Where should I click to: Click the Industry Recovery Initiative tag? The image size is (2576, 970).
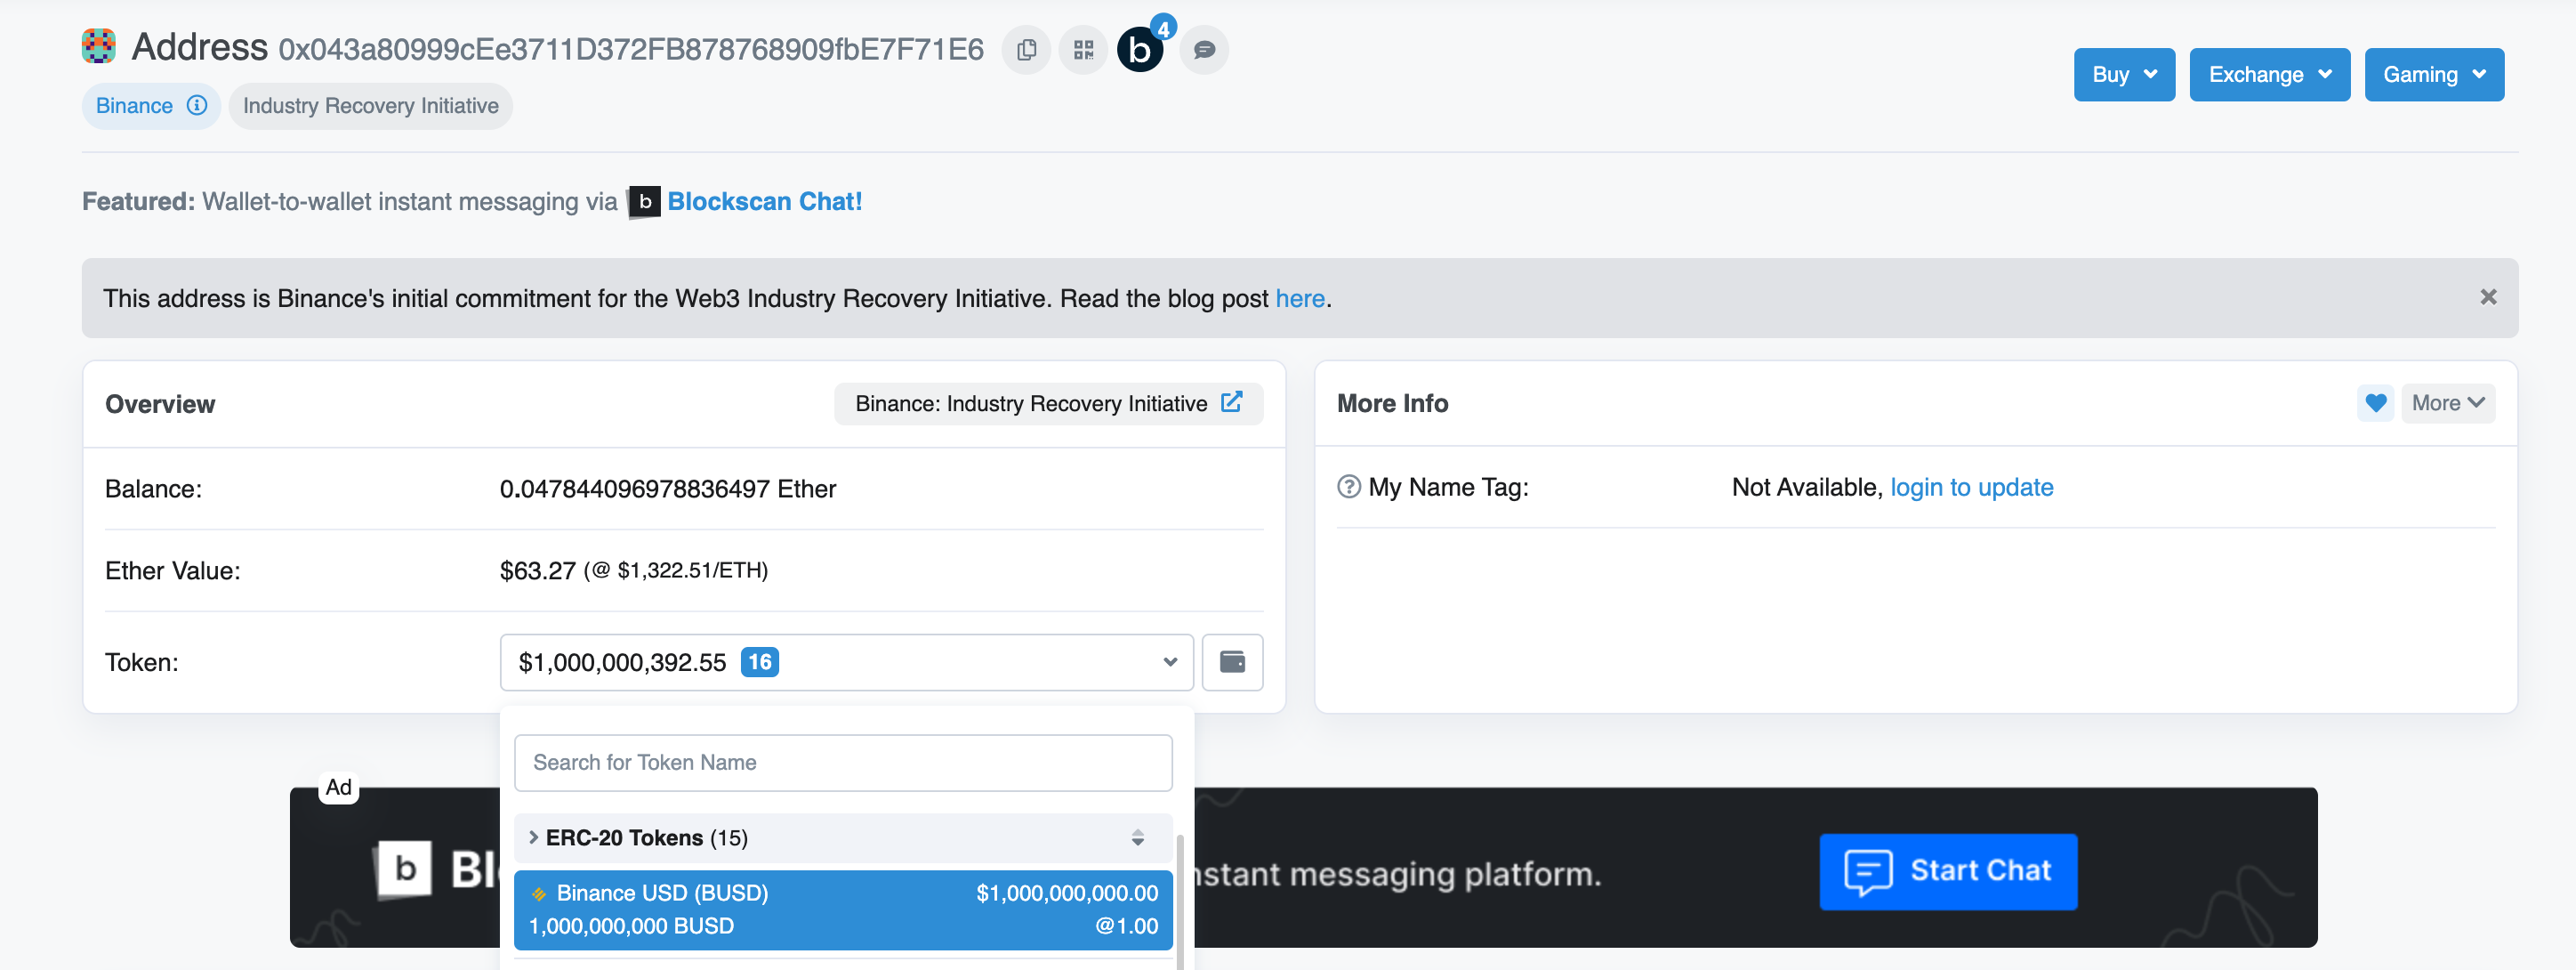pos(370,106)
